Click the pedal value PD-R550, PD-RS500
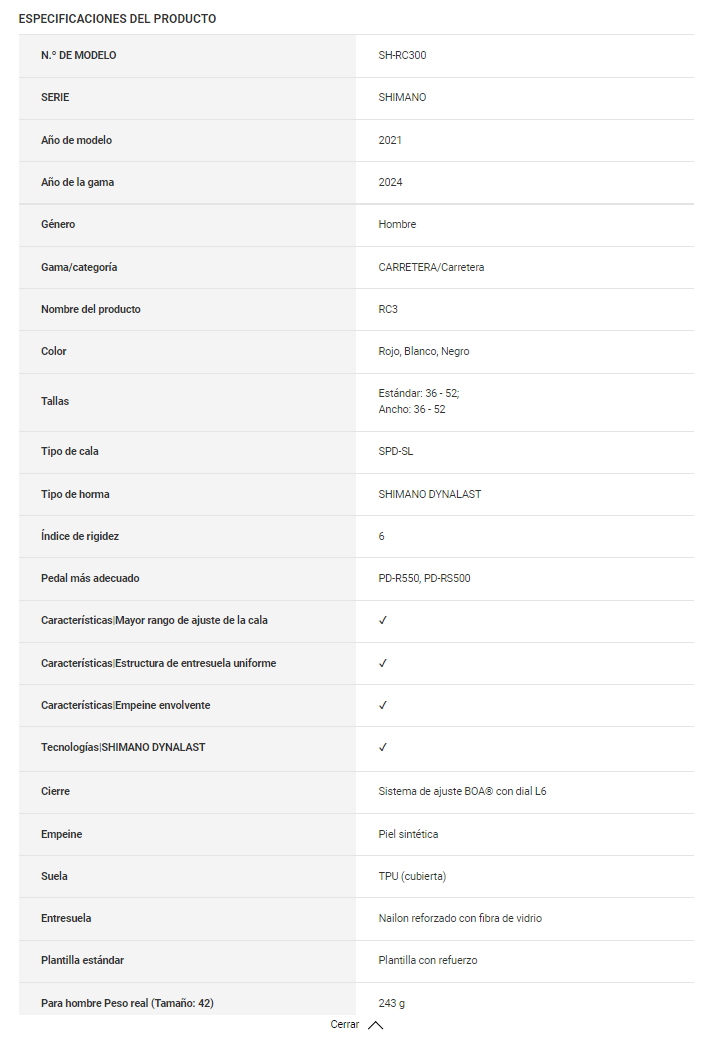This screenshot has height=1063, width=707. (x=424, y=578)
